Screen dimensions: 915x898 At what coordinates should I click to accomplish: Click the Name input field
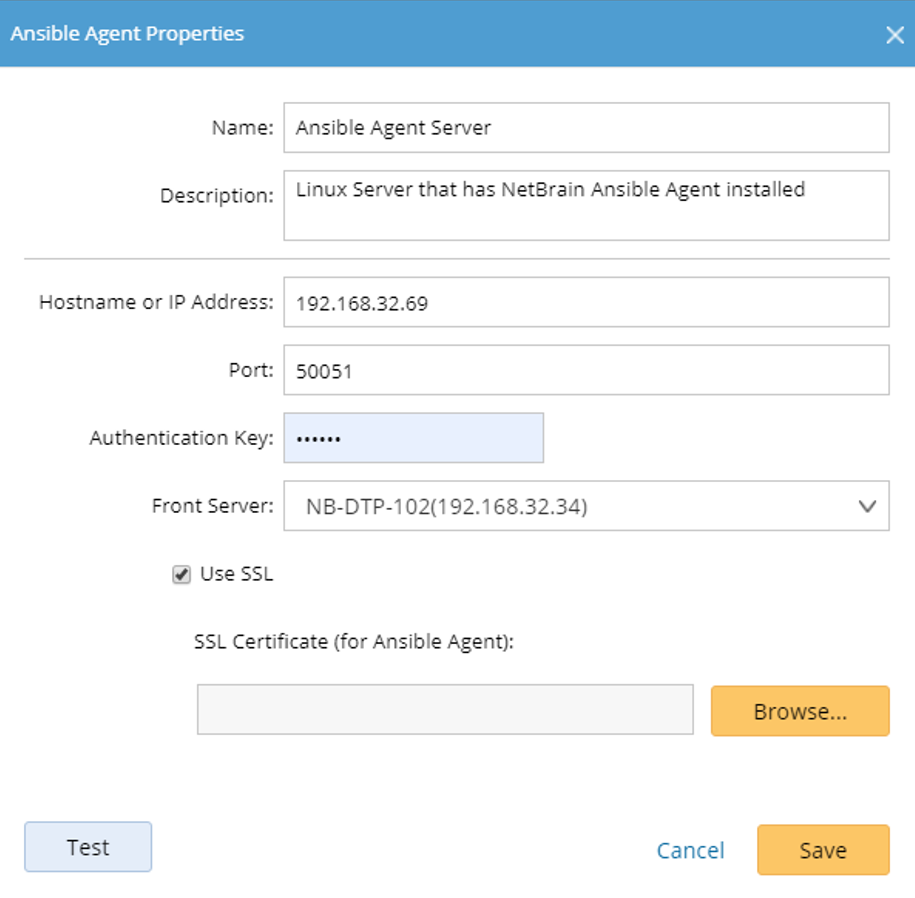pos(586,128)
